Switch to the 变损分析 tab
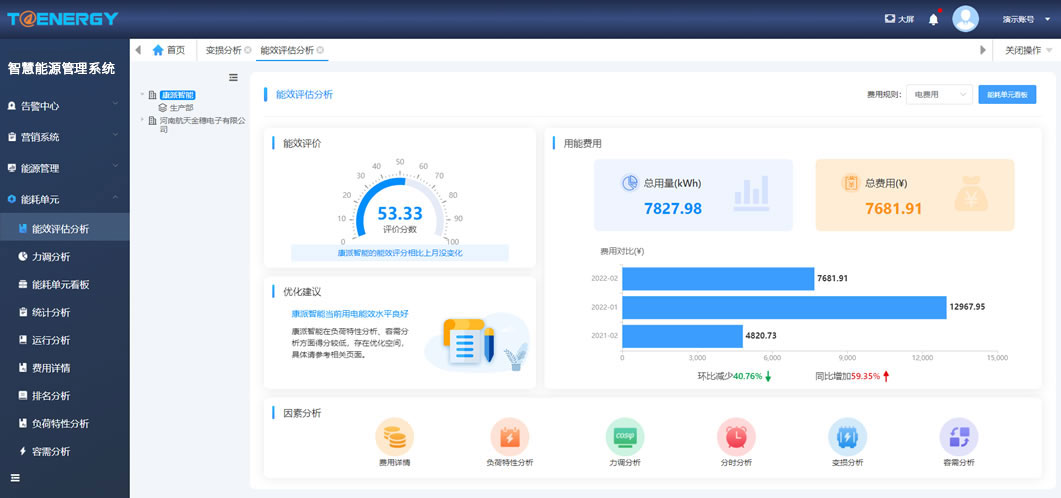This screenshot has width=1061, height=498. [223, 50]
